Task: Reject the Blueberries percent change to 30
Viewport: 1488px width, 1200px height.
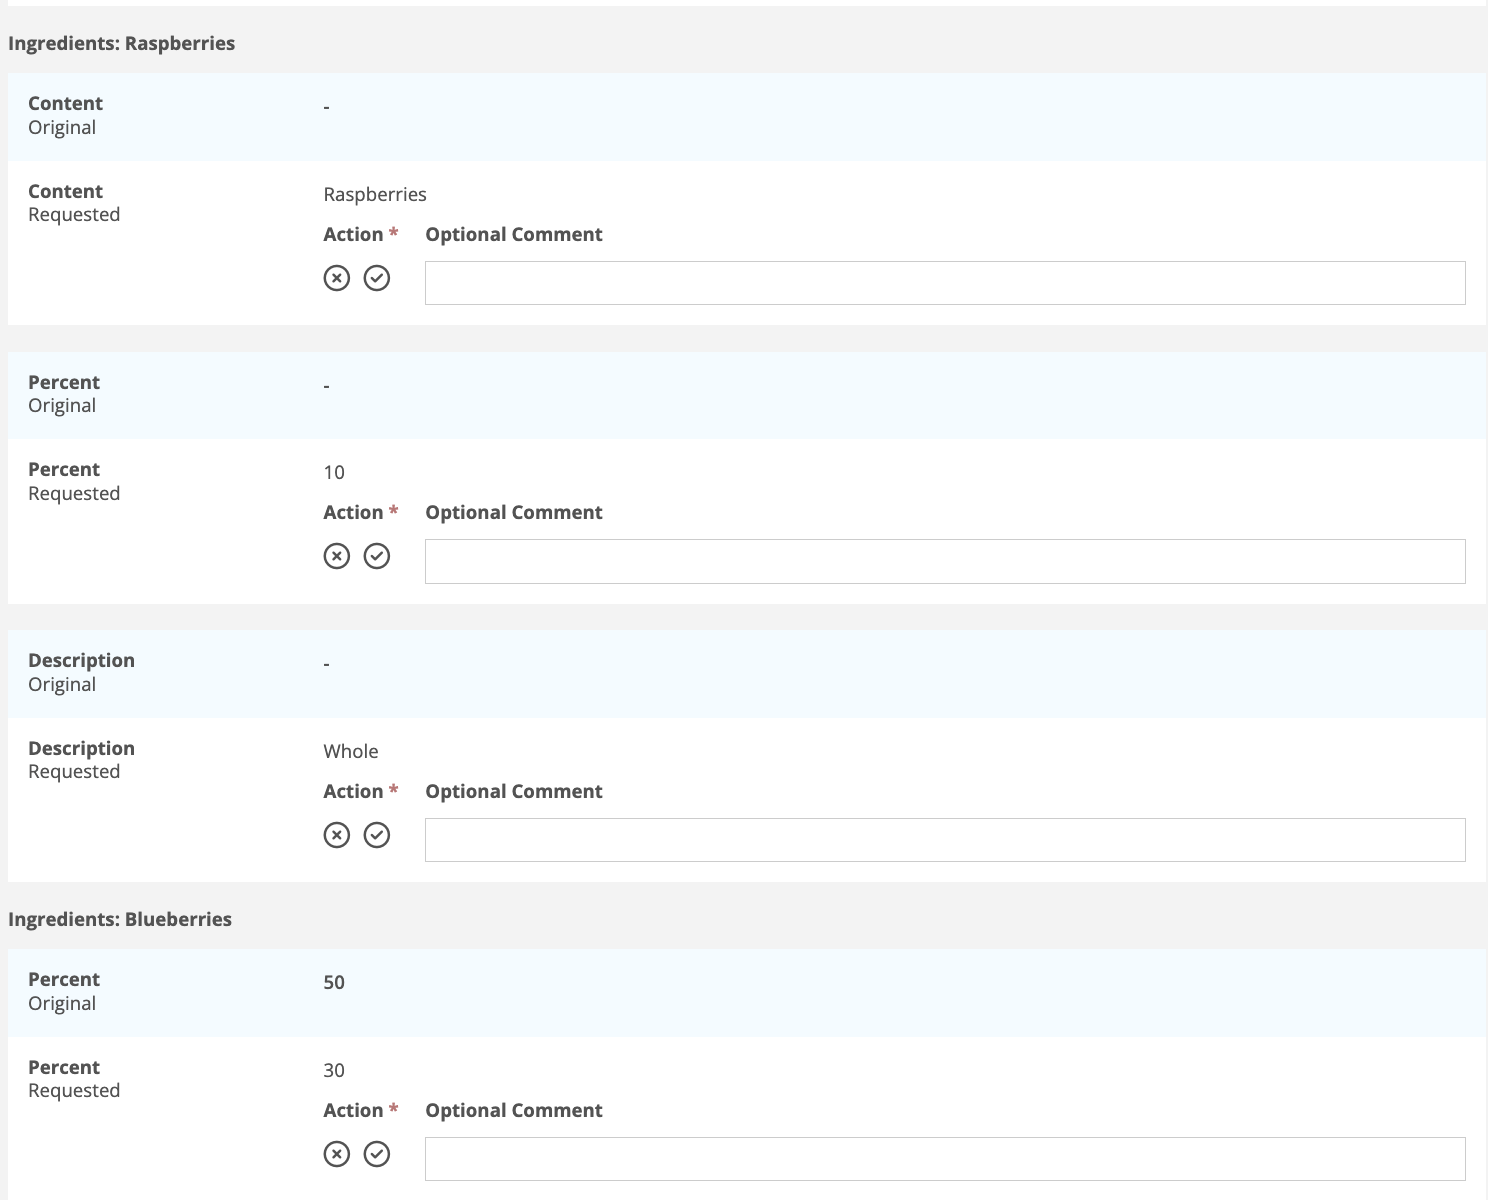Action: click(x=337, y=1154)
